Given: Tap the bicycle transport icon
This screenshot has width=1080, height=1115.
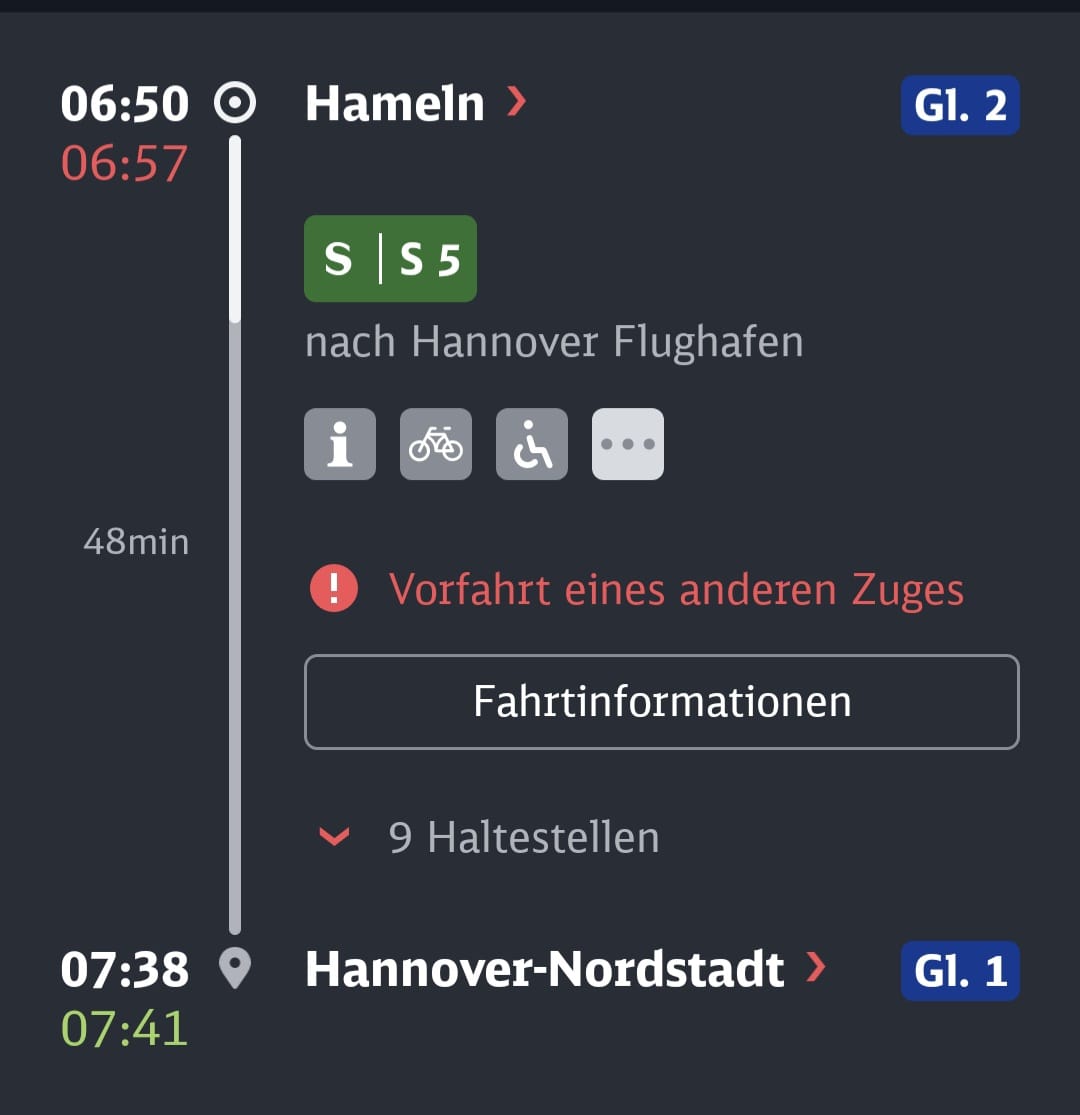Looking at the screenshot, I should [x=436, y=444].
